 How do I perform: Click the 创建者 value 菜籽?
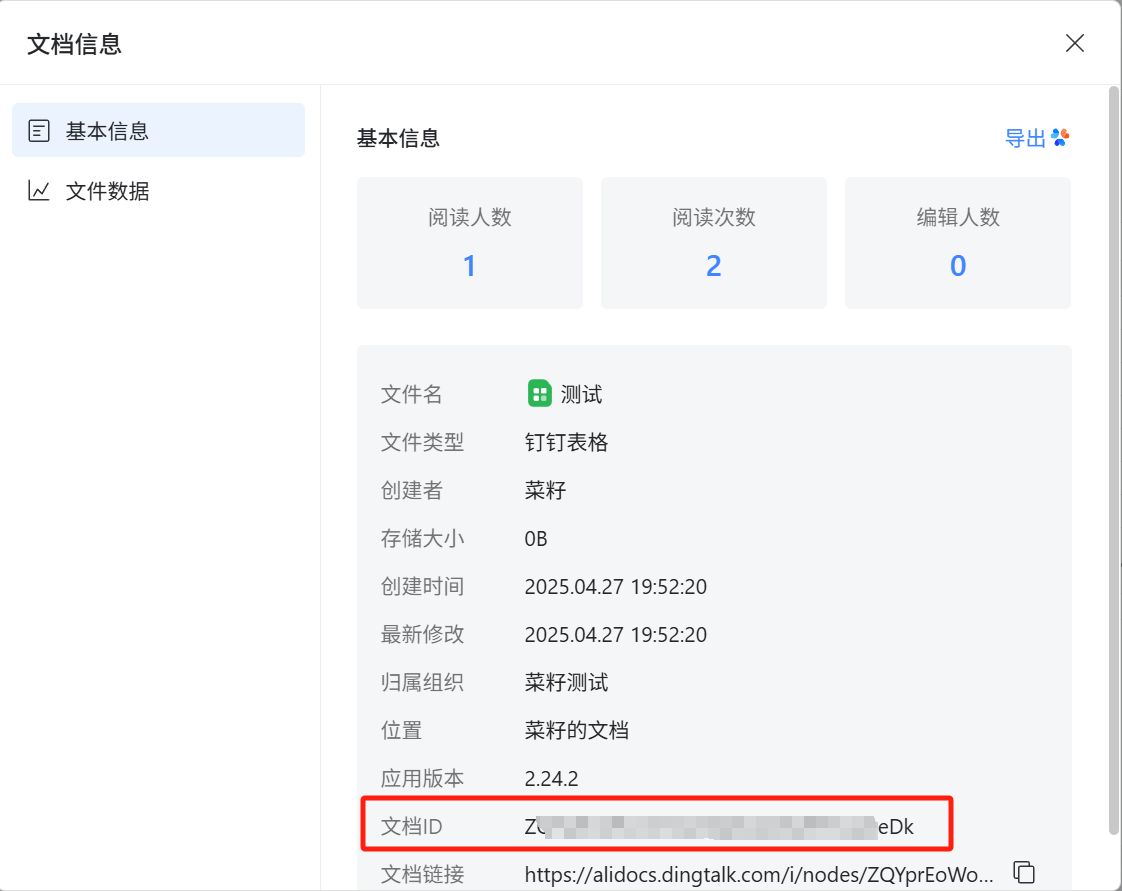coord(545,491)
